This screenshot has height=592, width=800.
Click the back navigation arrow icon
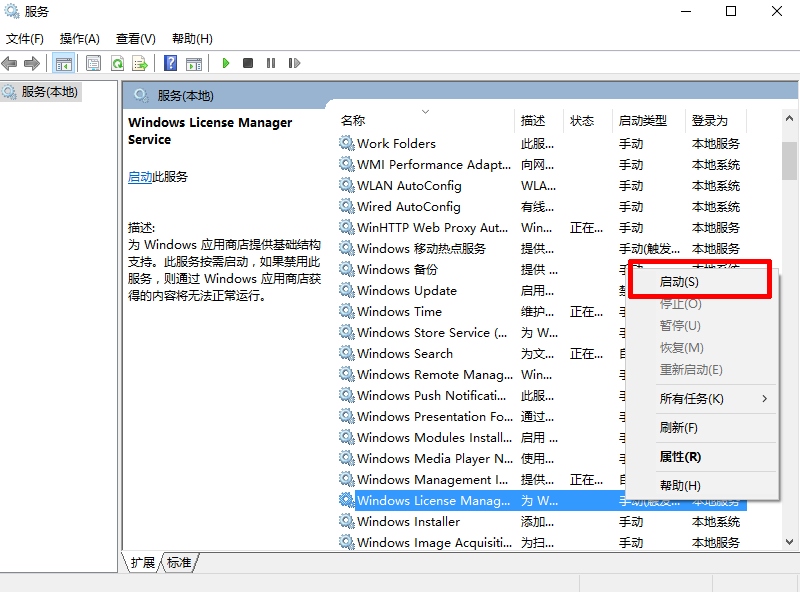10,63
